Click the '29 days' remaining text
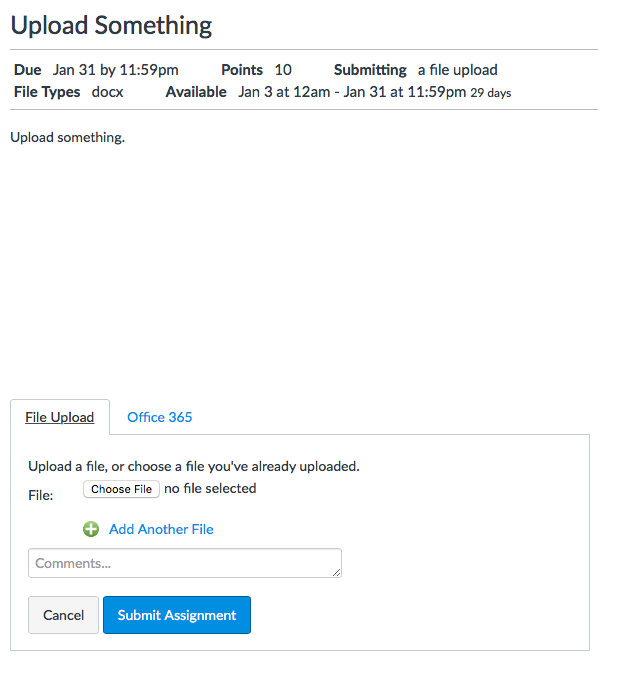This screenshot has height=675, width=621. [x=491, y=93]
